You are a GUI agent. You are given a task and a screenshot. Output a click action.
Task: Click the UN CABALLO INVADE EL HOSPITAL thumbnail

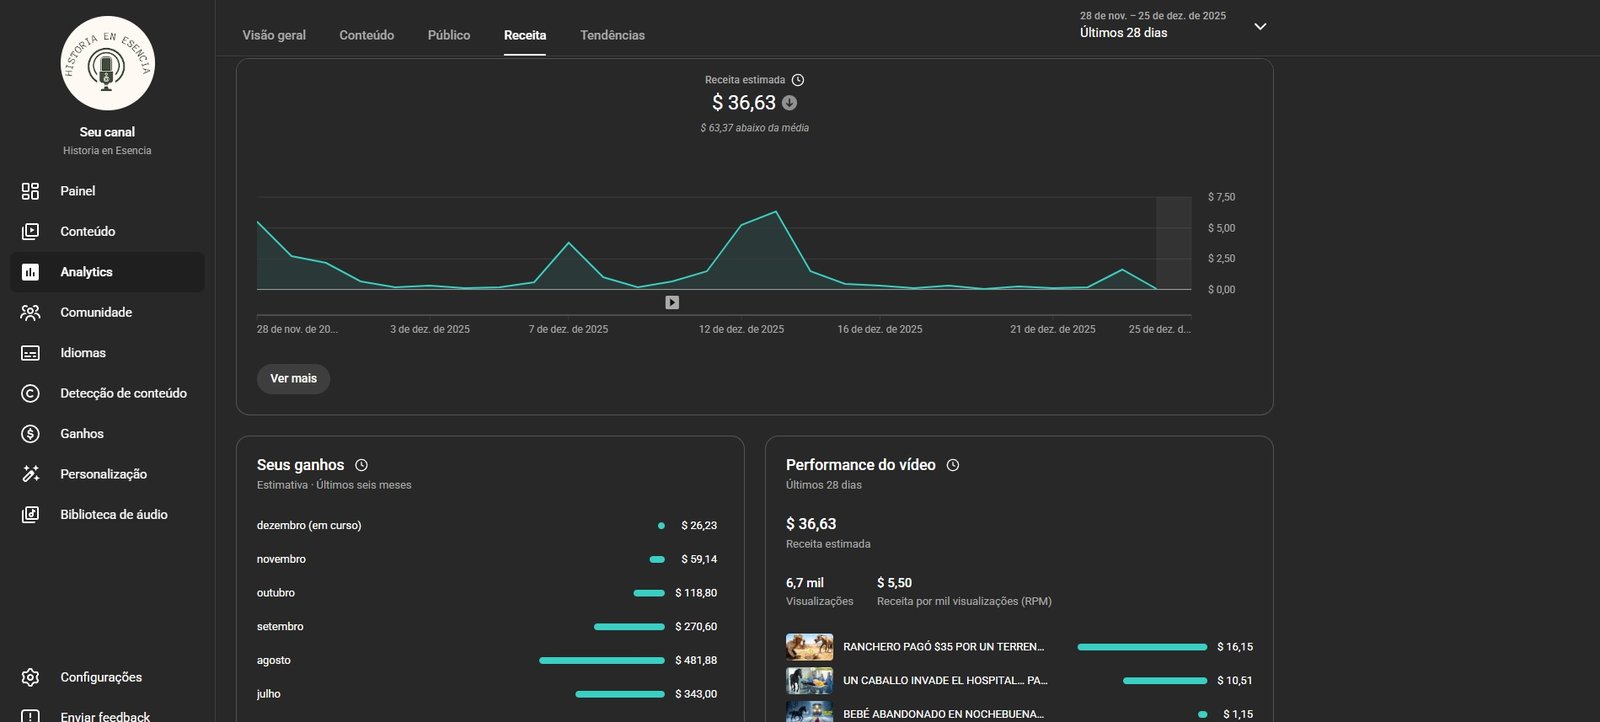point(809,680)
